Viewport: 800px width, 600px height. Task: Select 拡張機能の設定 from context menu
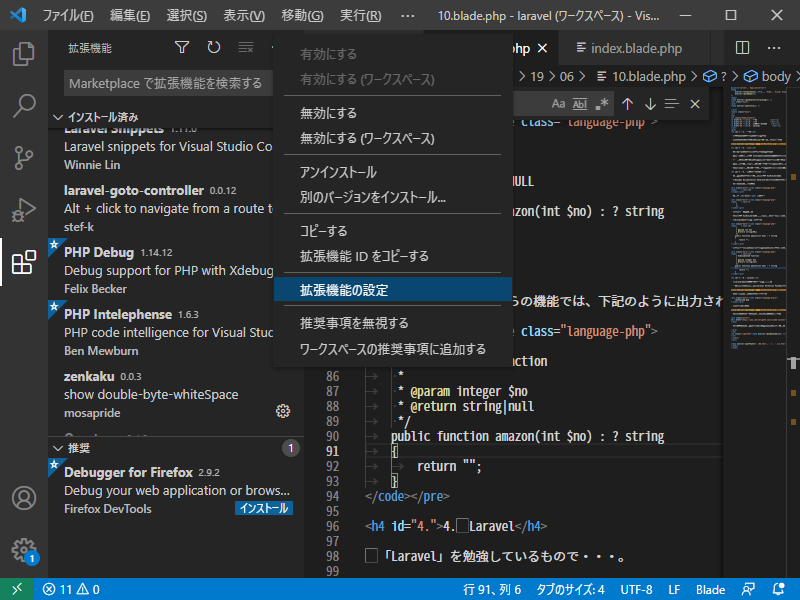[x=344, y=290]
